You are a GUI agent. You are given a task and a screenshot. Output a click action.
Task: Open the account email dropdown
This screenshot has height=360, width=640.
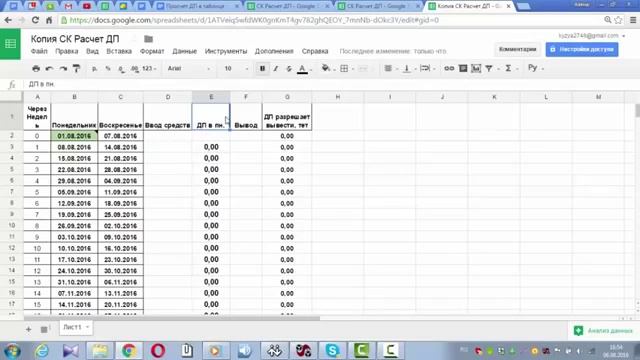pos(591,36)
